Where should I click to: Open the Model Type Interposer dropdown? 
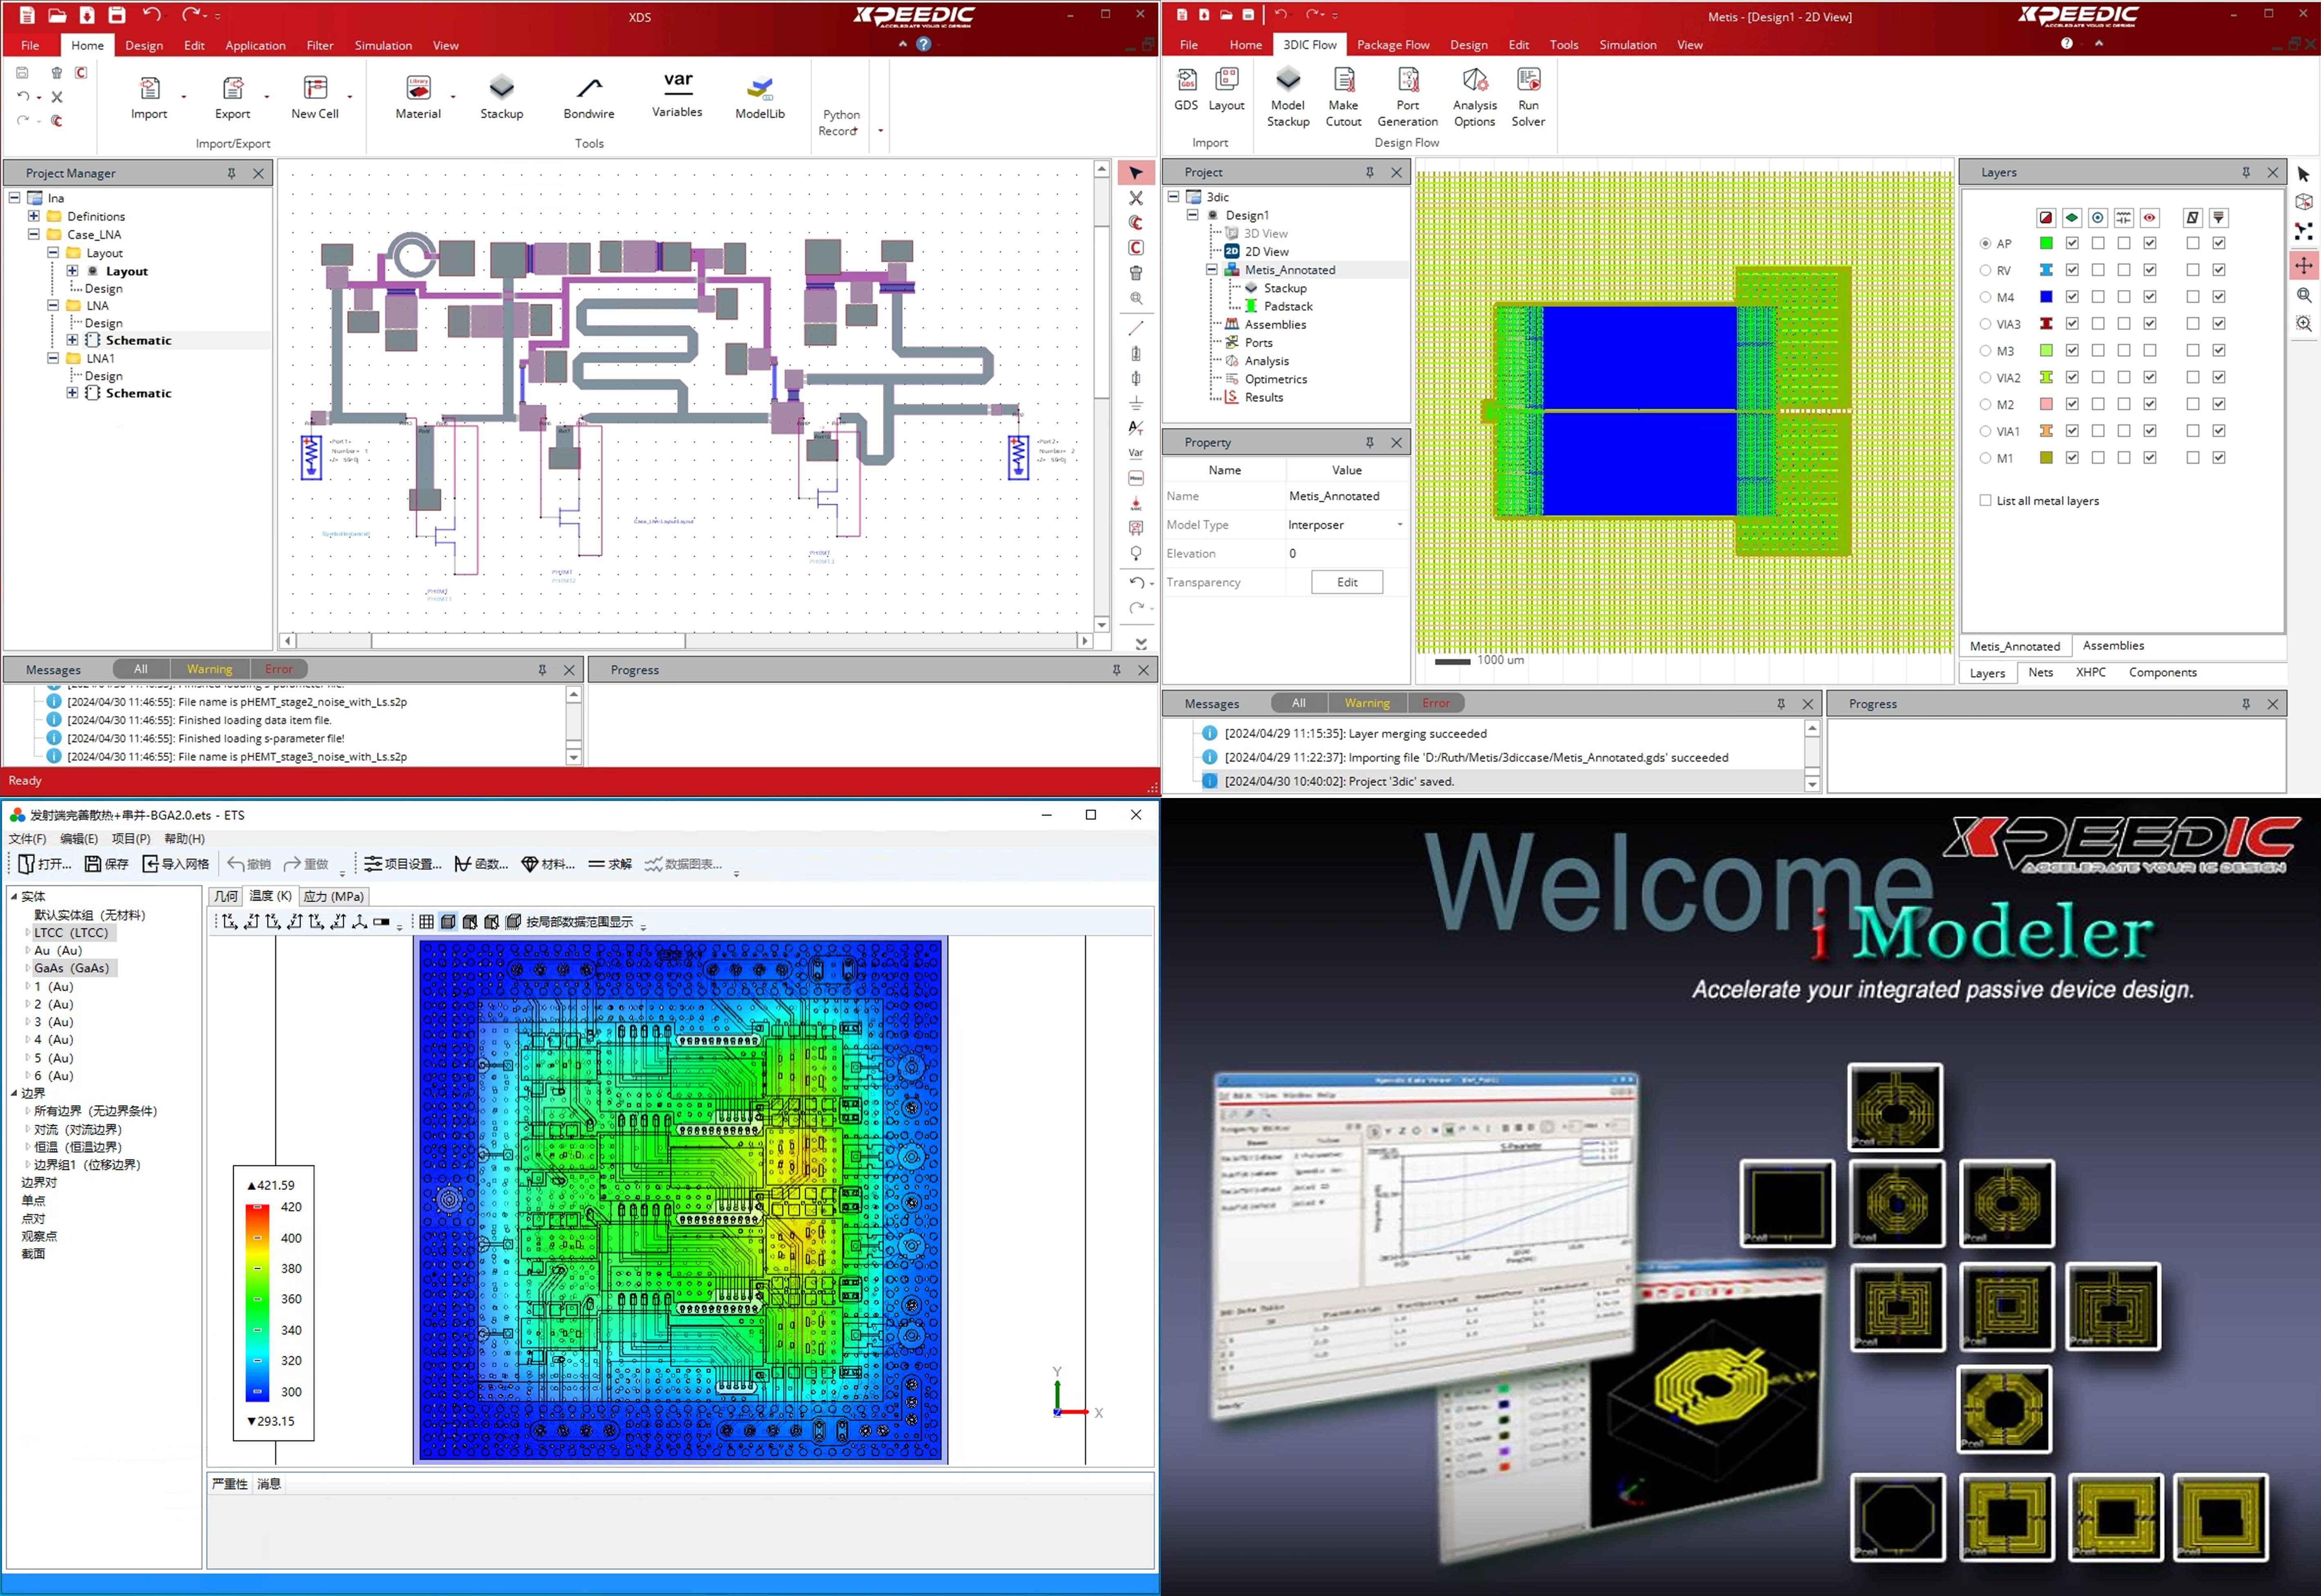click(1398, 525)
